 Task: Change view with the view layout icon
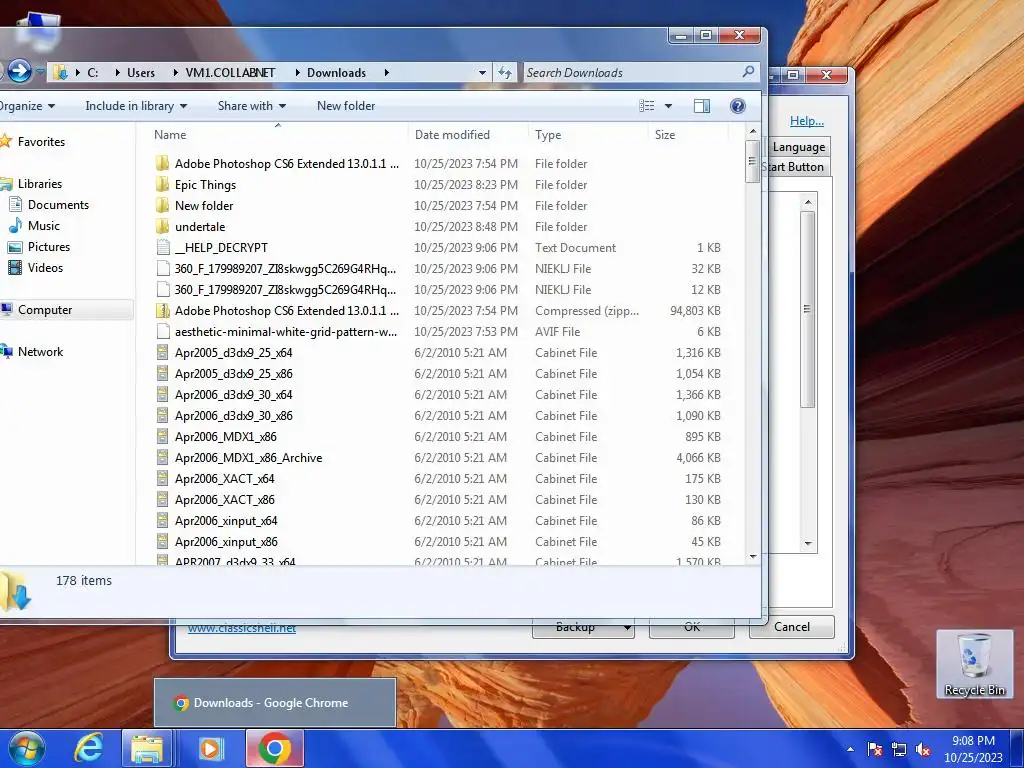(647, 106)
